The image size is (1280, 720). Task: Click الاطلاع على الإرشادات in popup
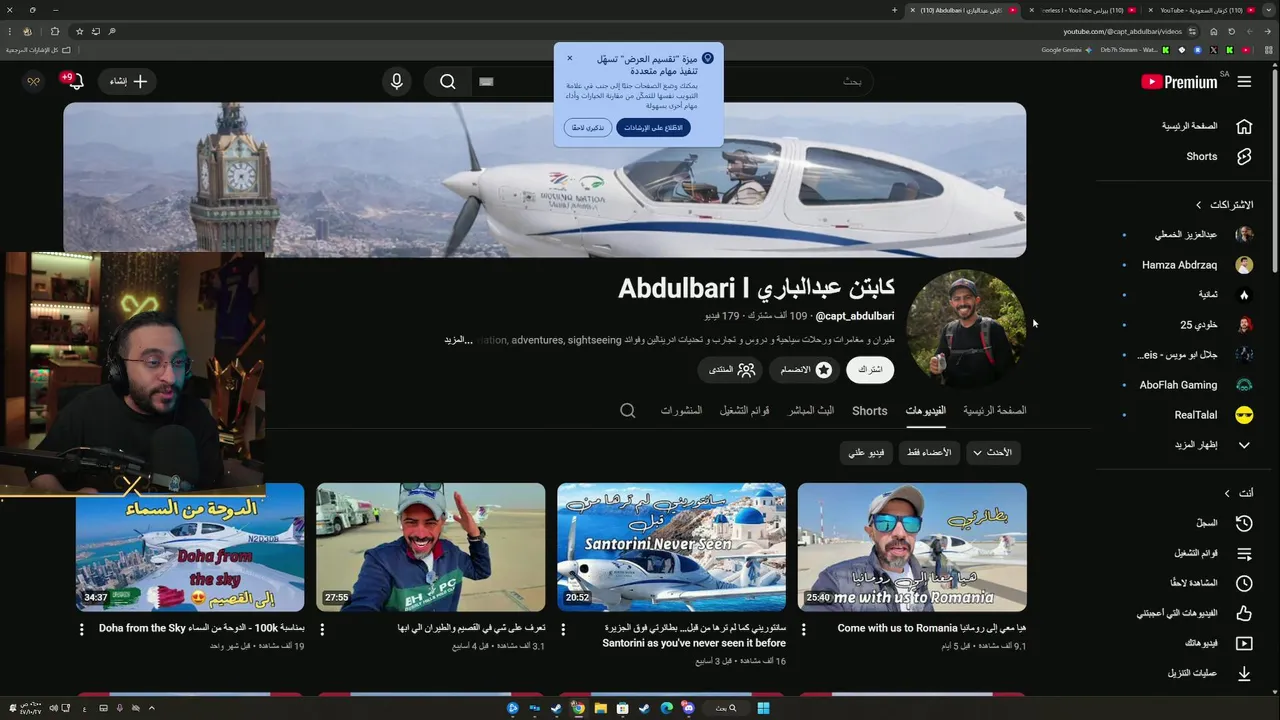tap(654, 128)
